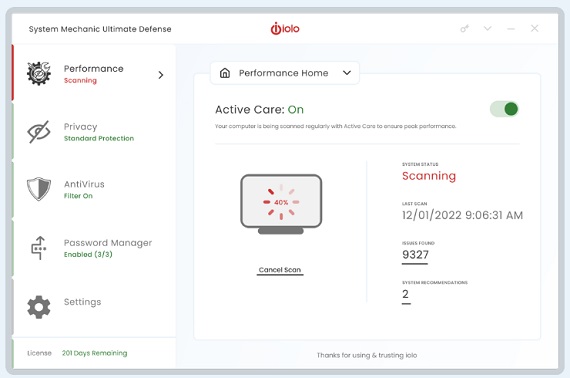Click the Enabled (3/3) status text
570x378 pixels.
coord(88,254)
